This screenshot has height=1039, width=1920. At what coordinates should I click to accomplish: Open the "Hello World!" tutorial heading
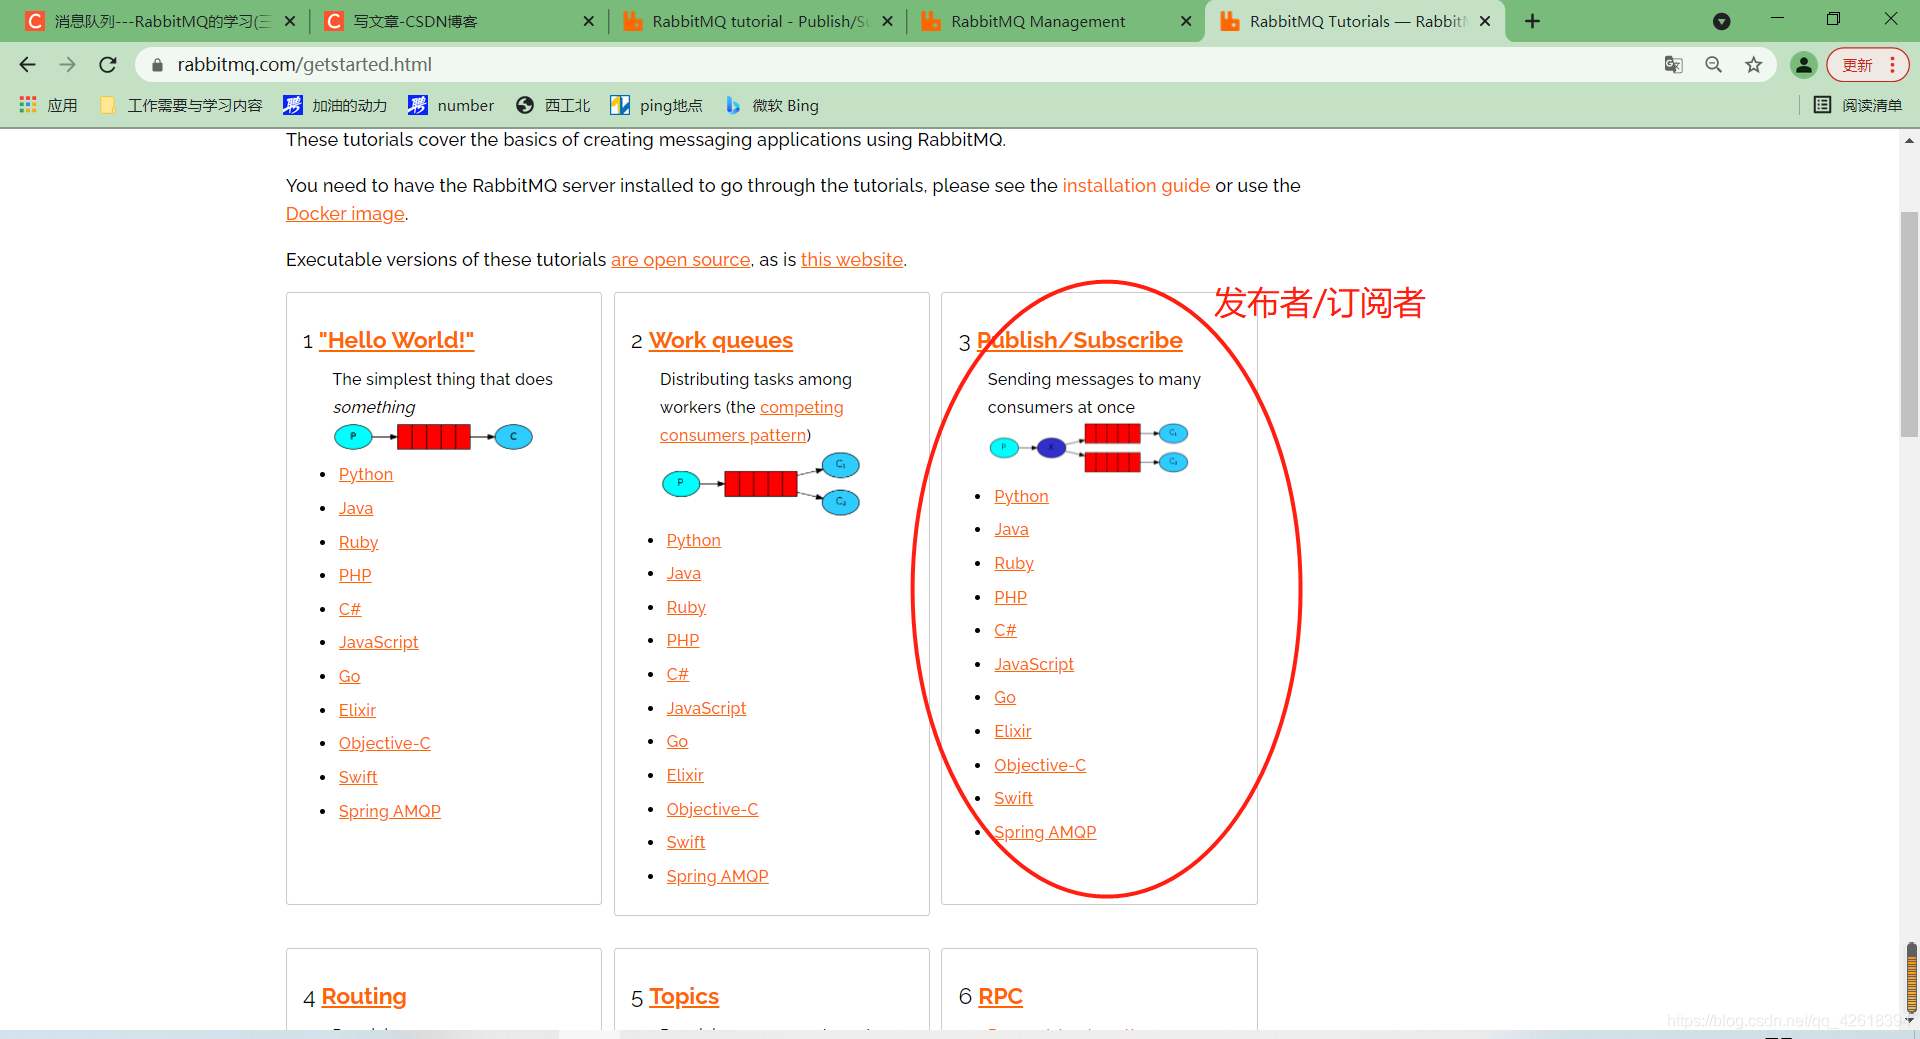(x=396, y=341)
